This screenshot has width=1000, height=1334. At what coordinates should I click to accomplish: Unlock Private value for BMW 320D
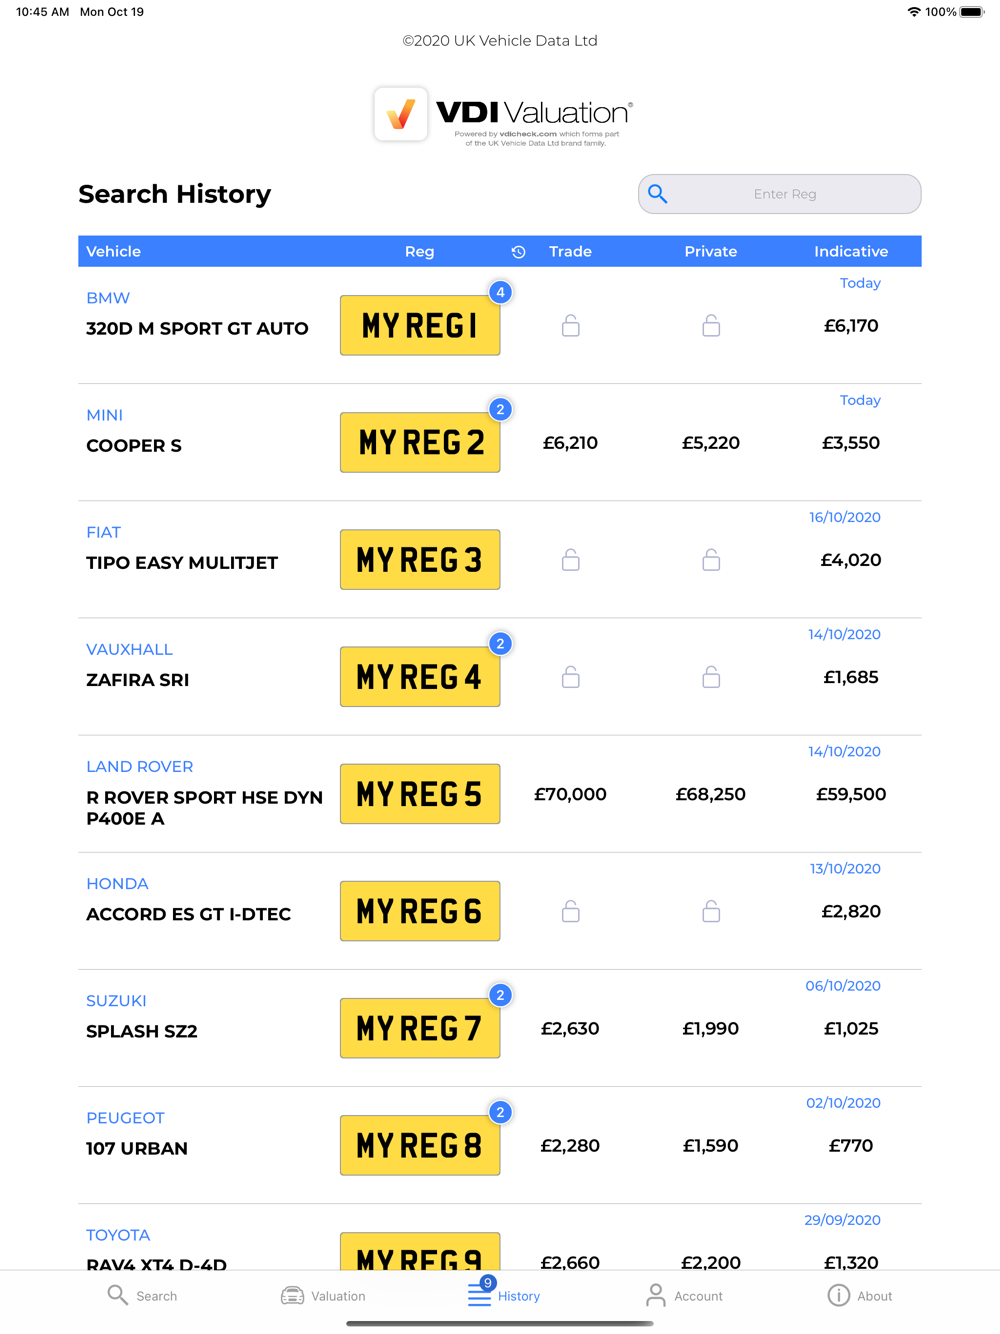pos(711,325)
